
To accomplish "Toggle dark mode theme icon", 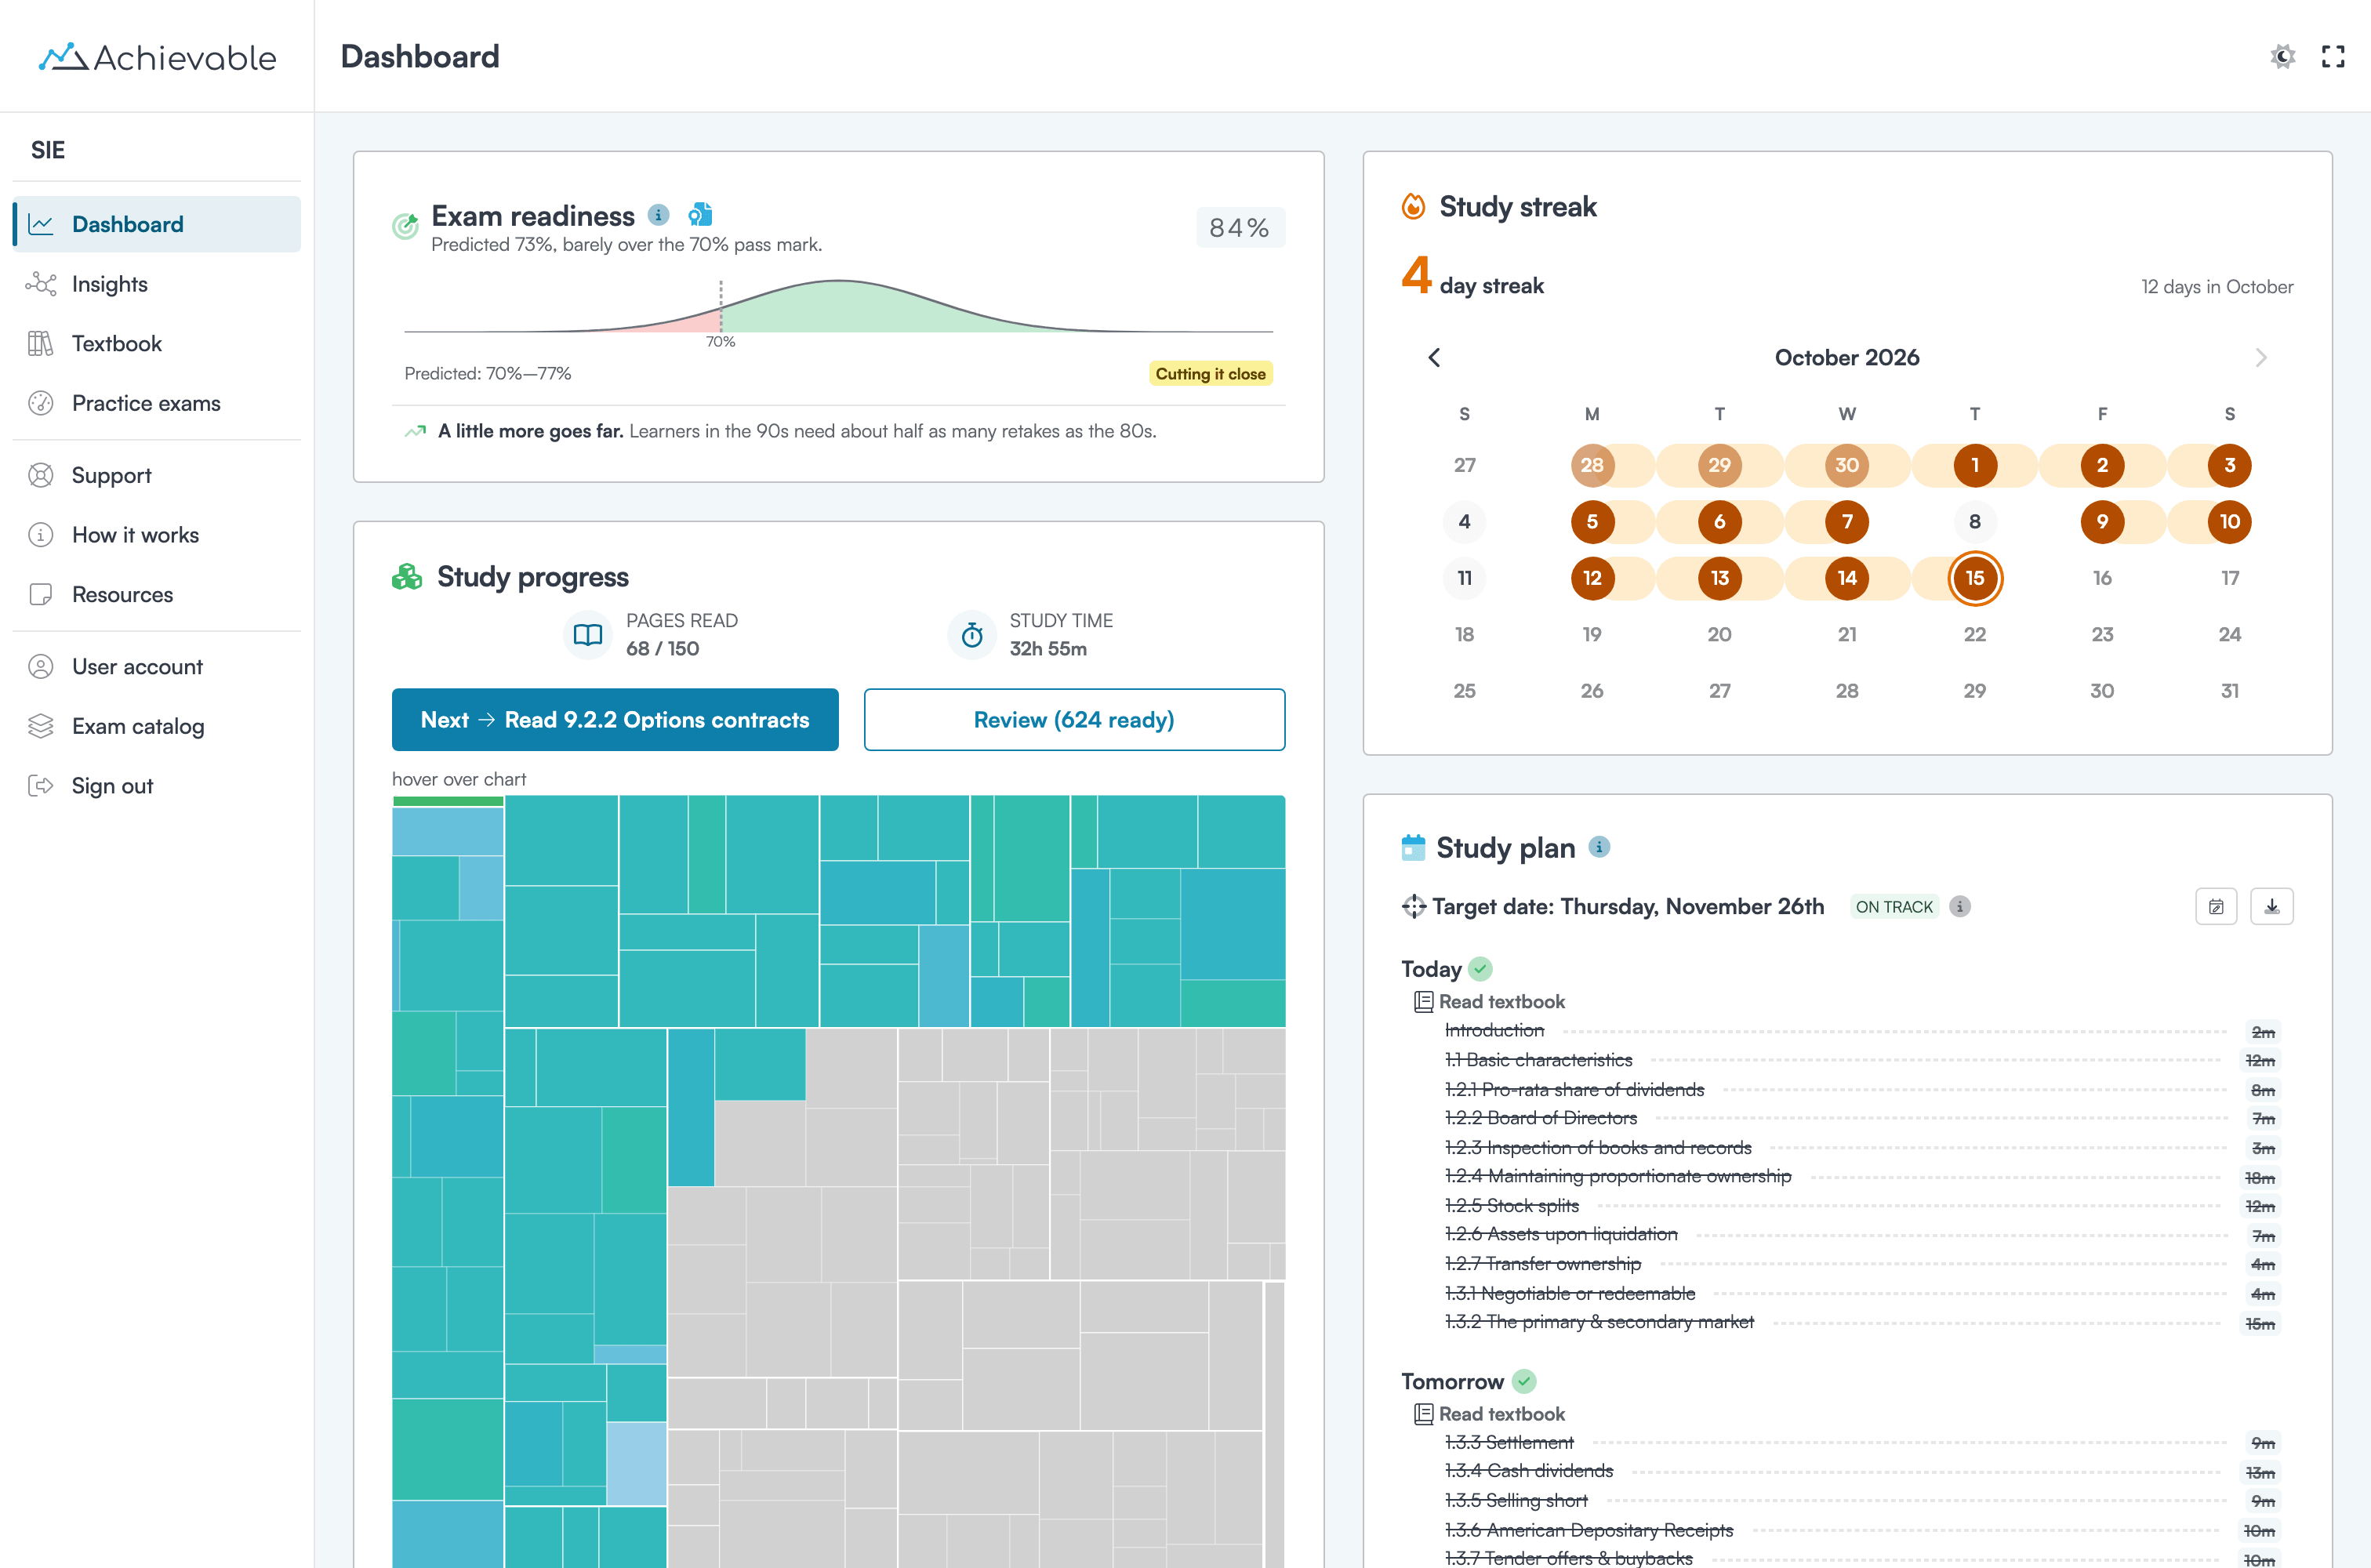I will click(2282, 56).
